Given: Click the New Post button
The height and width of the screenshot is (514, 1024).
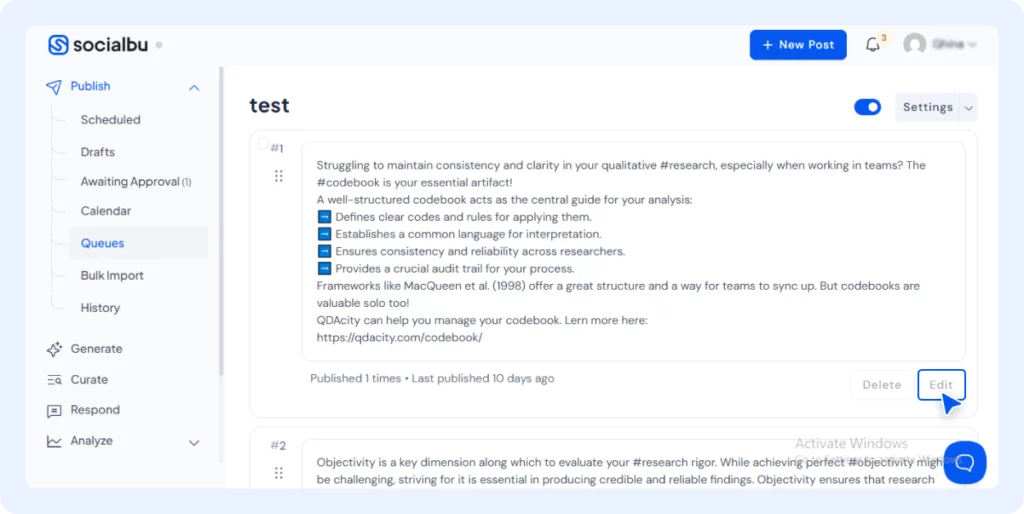Looking at the screenshot, I should click(798, 44).
